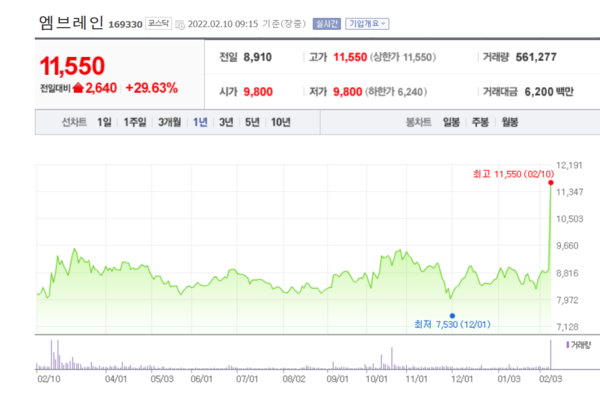Show the 10년 chart range

coord(281,122)
